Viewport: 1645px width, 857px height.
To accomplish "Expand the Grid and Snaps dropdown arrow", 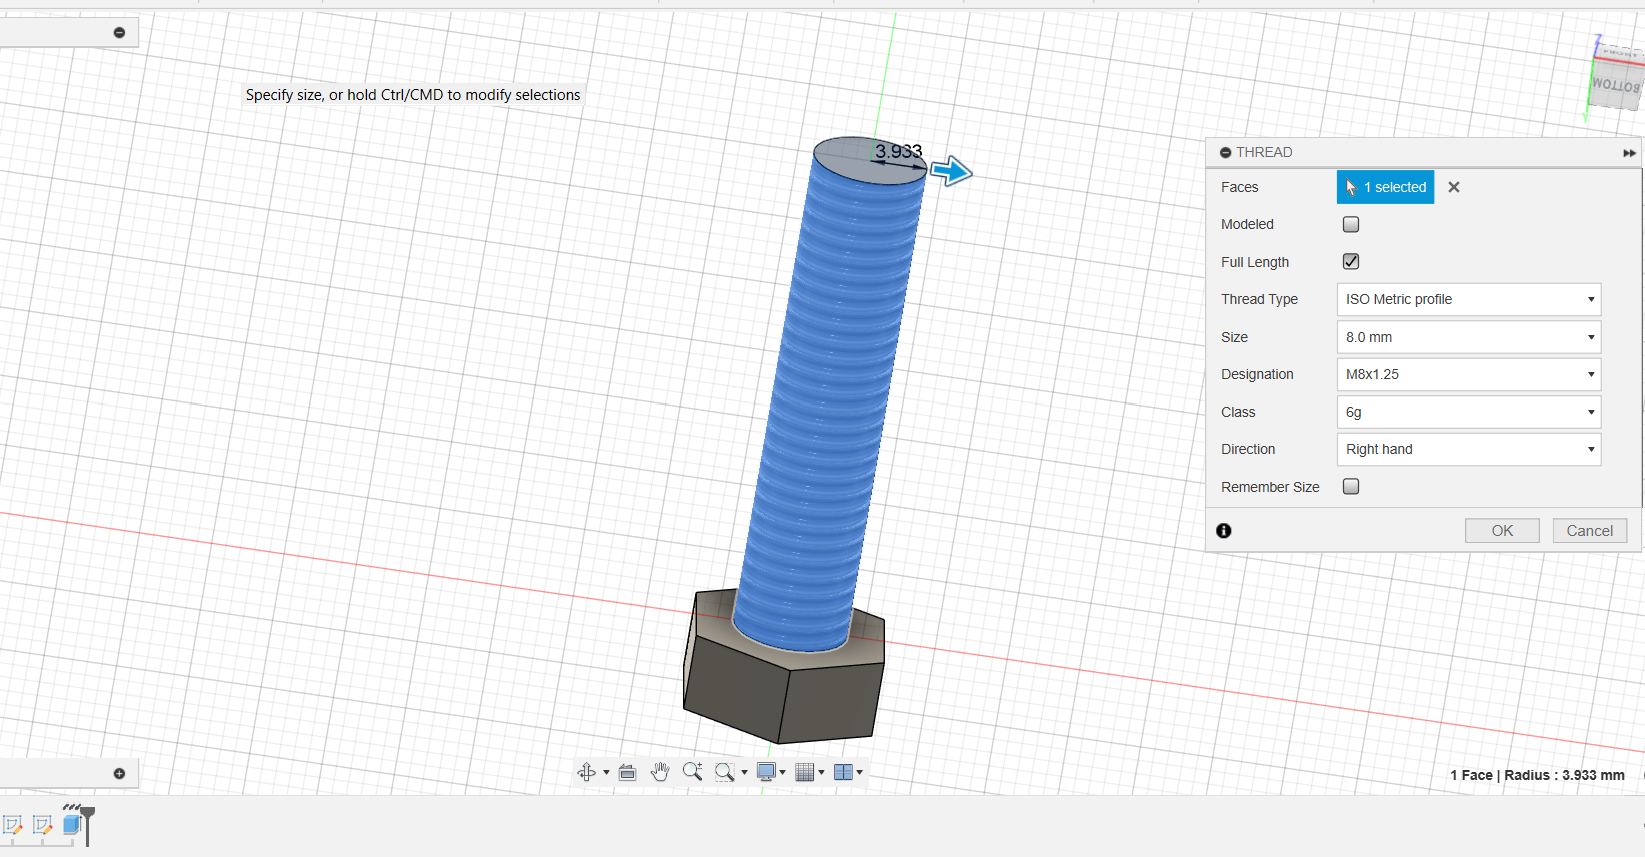I will pyautogui.click(x=821, y=772).
